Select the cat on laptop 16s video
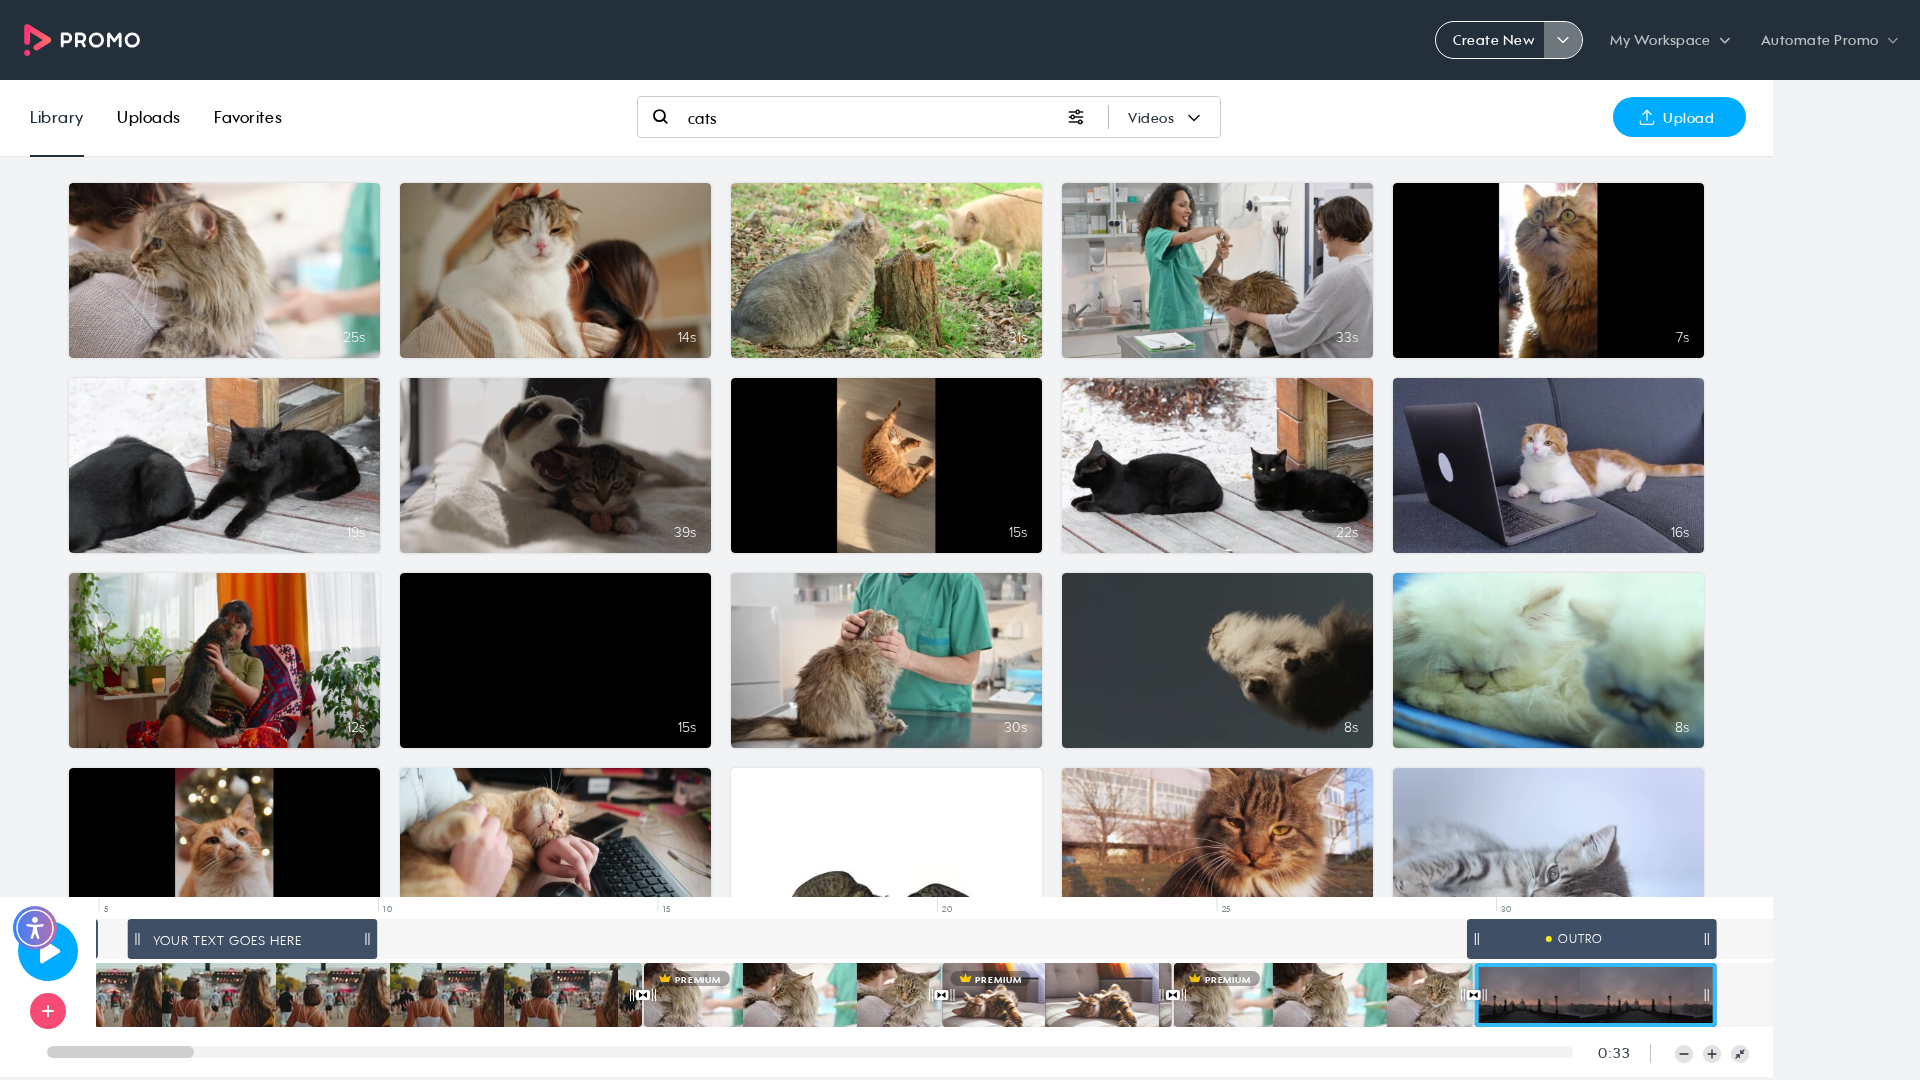The height and width of the screenshot is (1080, 1920). point(1548,465)
